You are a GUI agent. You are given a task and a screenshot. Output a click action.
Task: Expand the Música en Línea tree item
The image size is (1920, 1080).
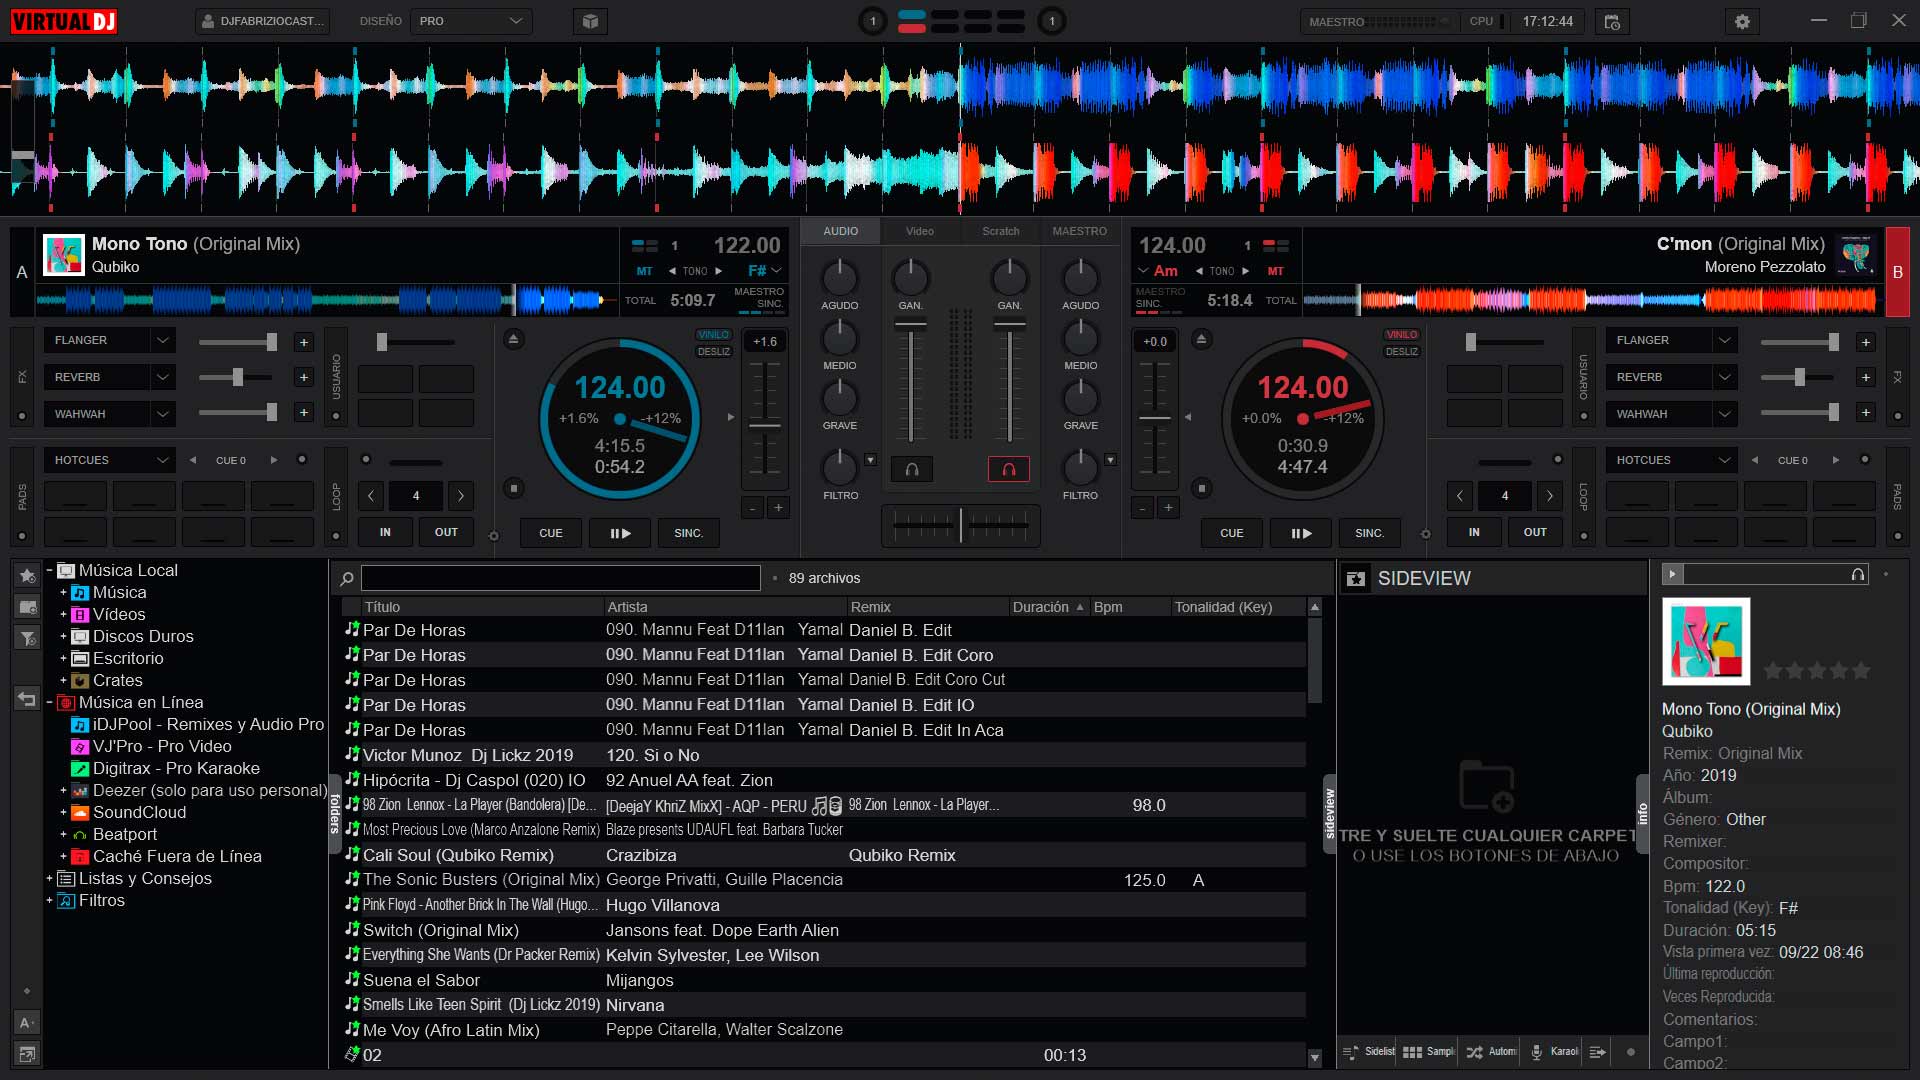[x=47, y=702]
